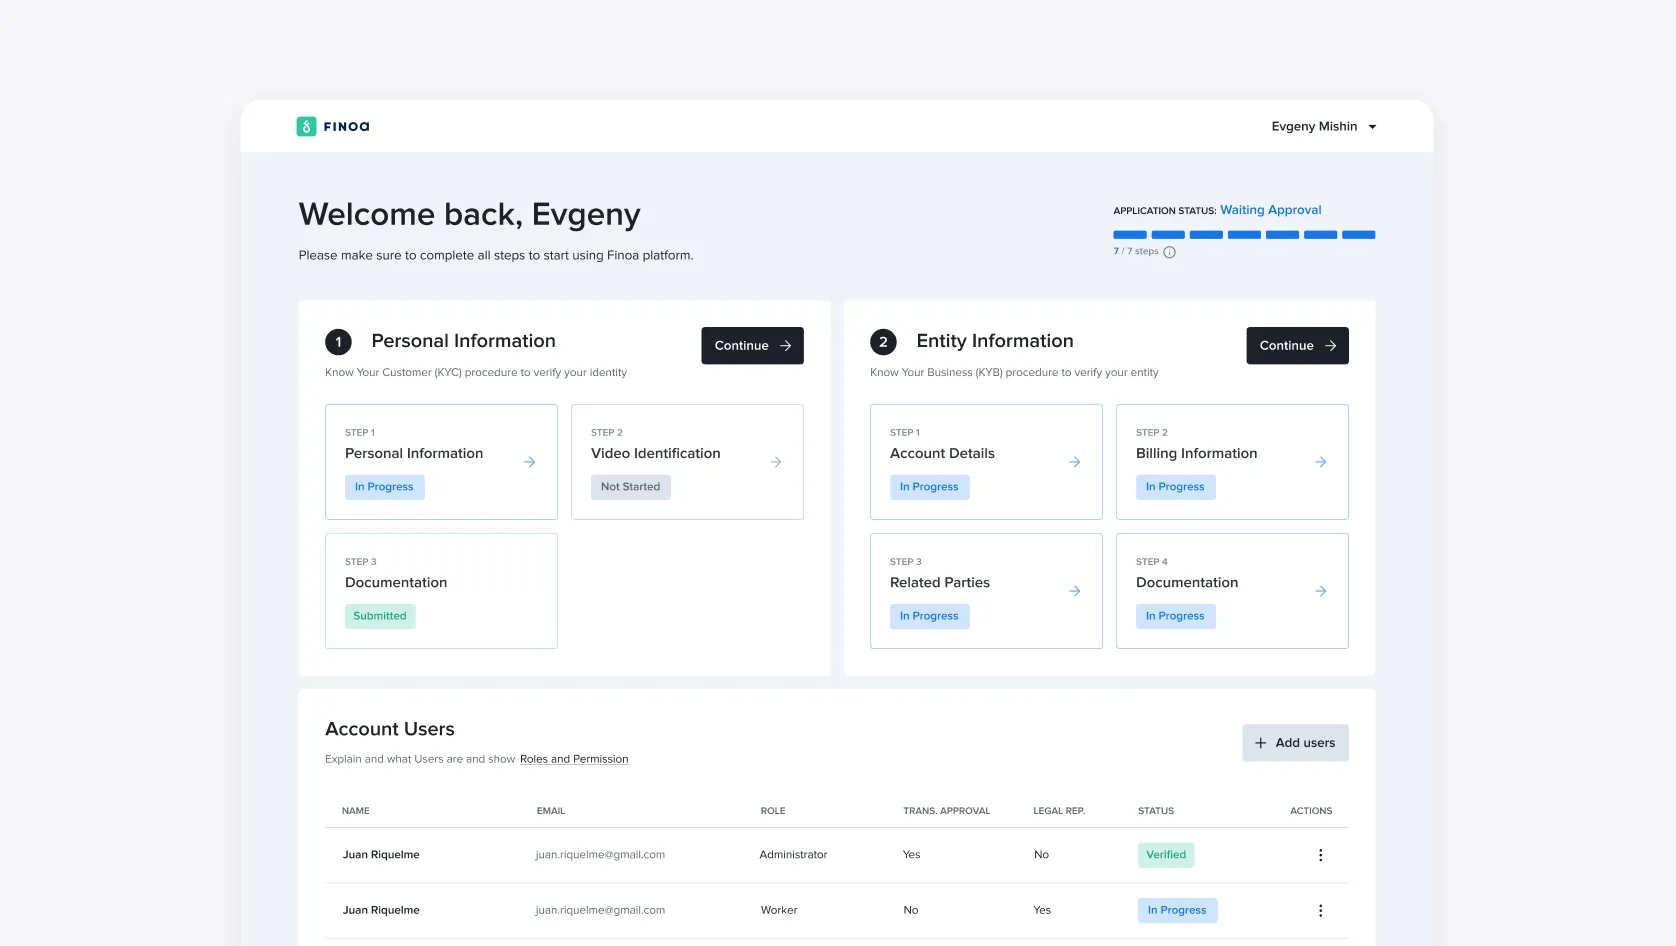The width and height of the screenshot is (1676, 946).
Task: Click Submitted badge under Documentation
Action: [380, 616]
